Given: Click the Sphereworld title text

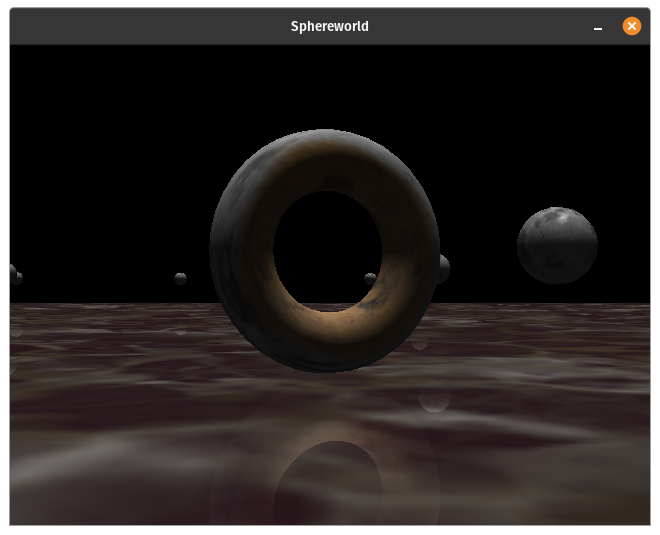Looking at the screenshot, I should pos(330,26).
